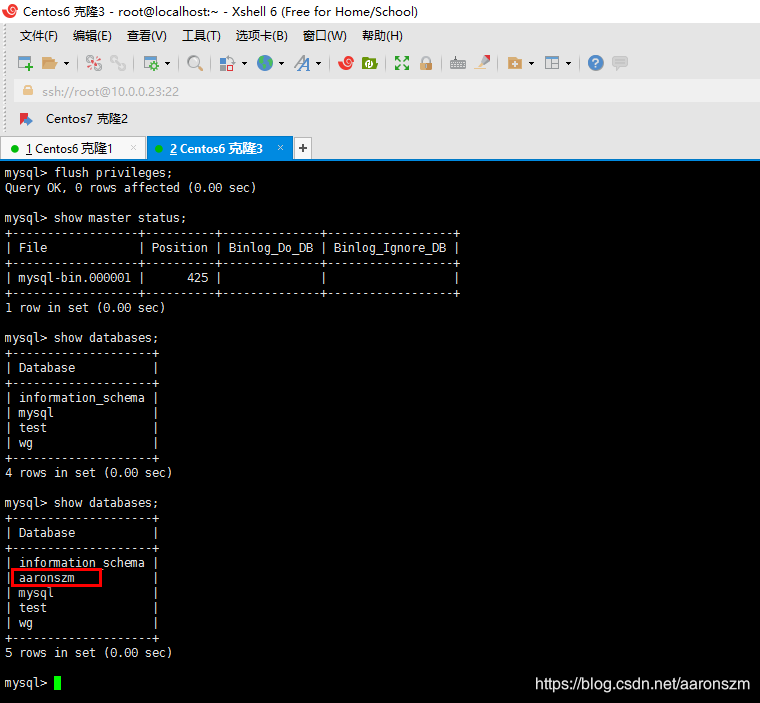The width and height of the screenshot is (760, 703).
Task: Expand the Encoding globe dropdown arrow
Action: (282, 64)
